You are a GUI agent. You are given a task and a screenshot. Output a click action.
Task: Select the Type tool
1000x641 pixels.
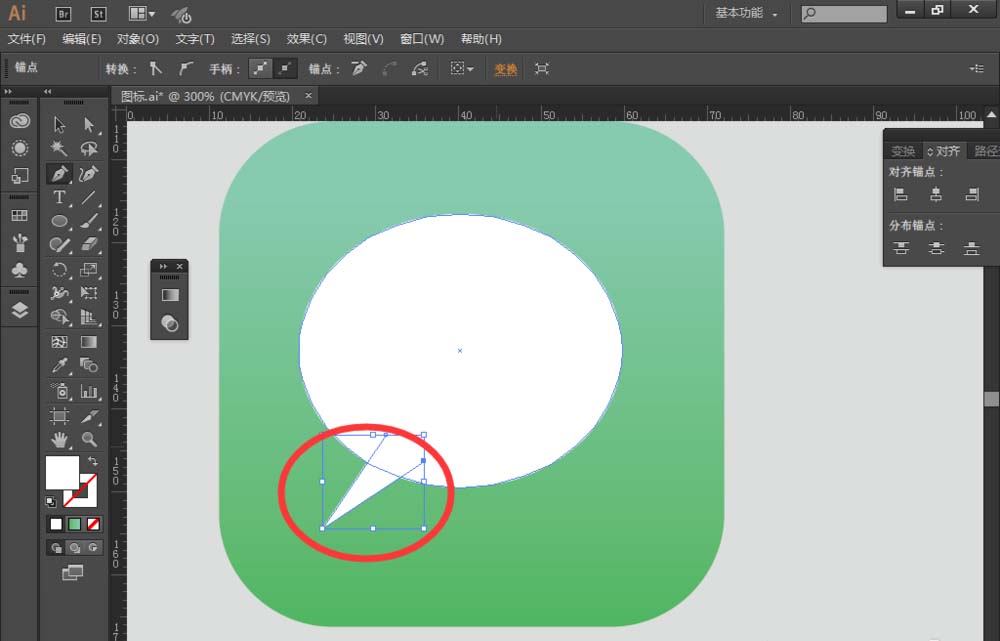click(x=59, y=198)
